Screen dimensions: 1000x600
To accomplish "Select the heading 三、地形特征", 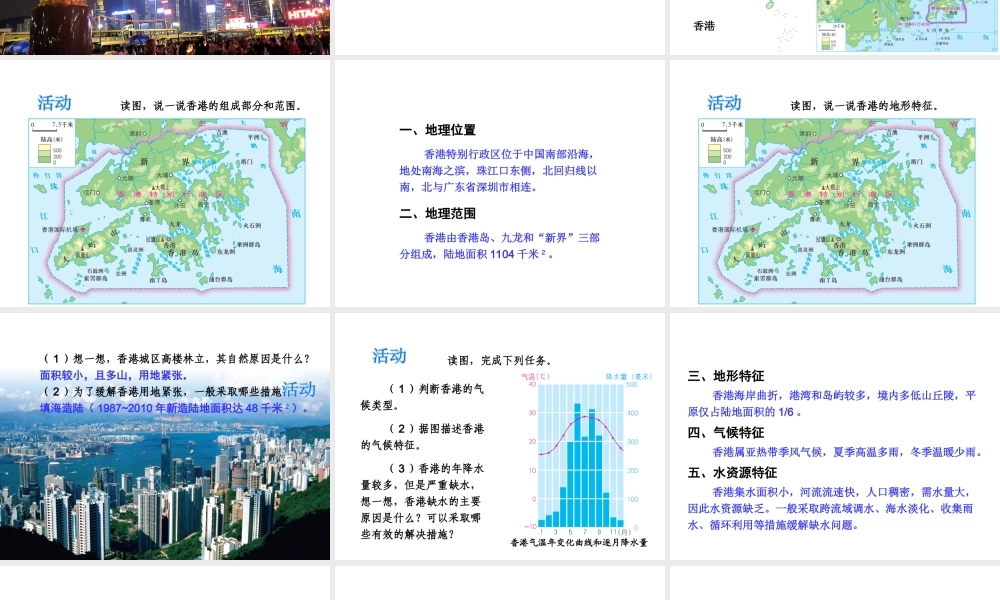I will pos(726,376).
